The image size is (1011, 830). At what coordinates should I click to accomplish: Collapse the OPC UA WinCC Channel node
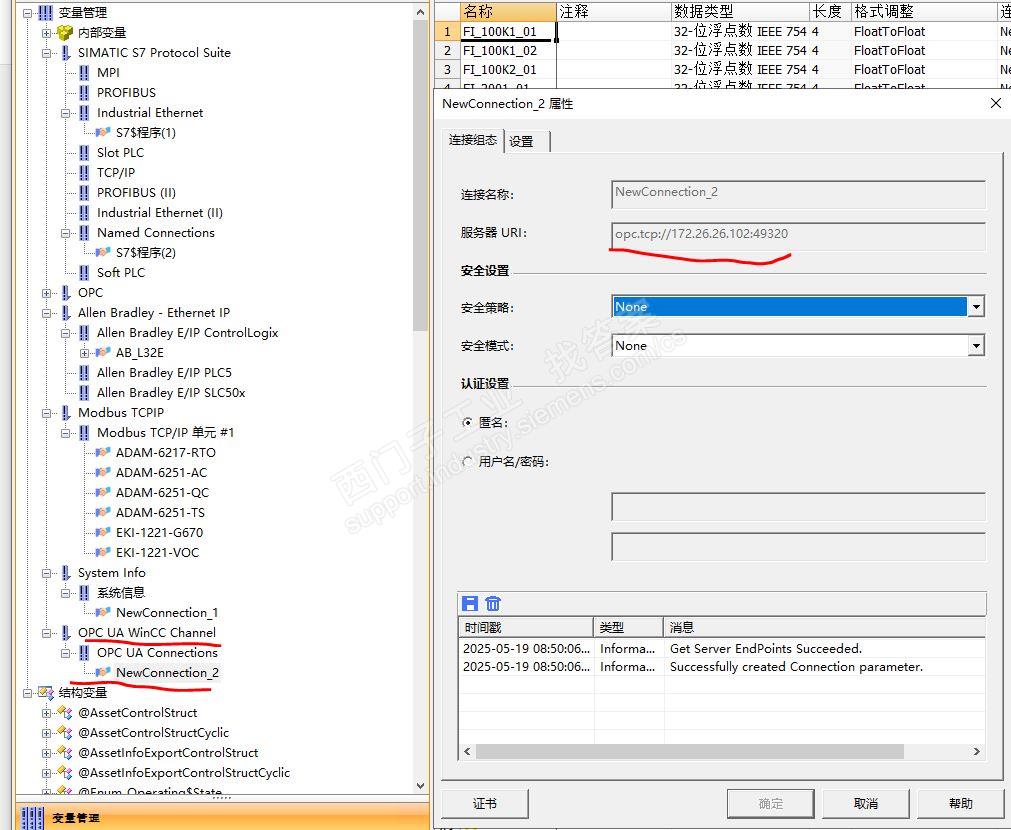click(x=46, y=633)
